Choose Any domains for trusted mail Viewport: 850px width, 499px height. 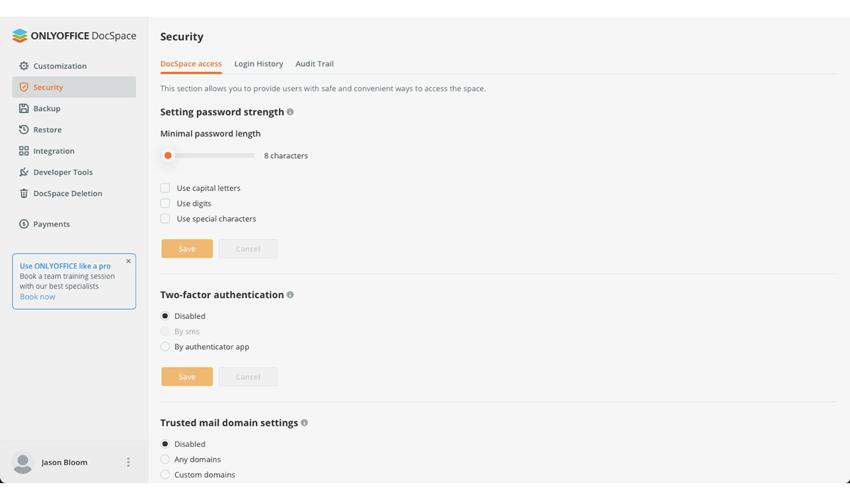tap(165, 460)
